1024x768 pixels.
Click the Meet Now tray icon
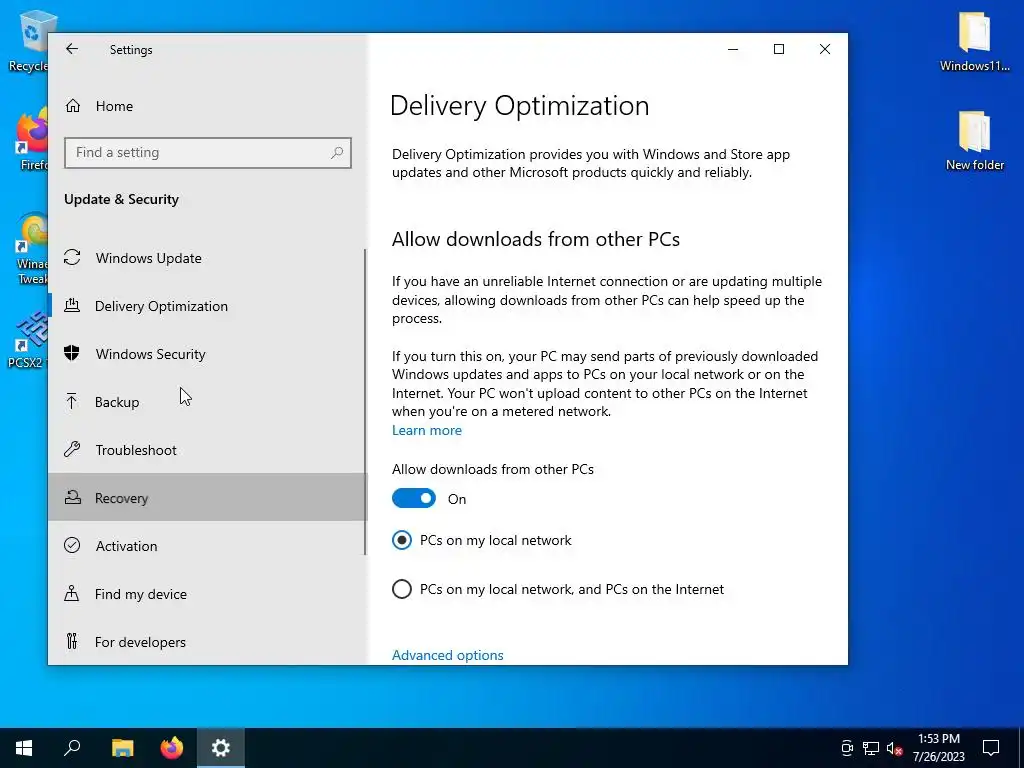pyautogui.click(x=847, y=748)
